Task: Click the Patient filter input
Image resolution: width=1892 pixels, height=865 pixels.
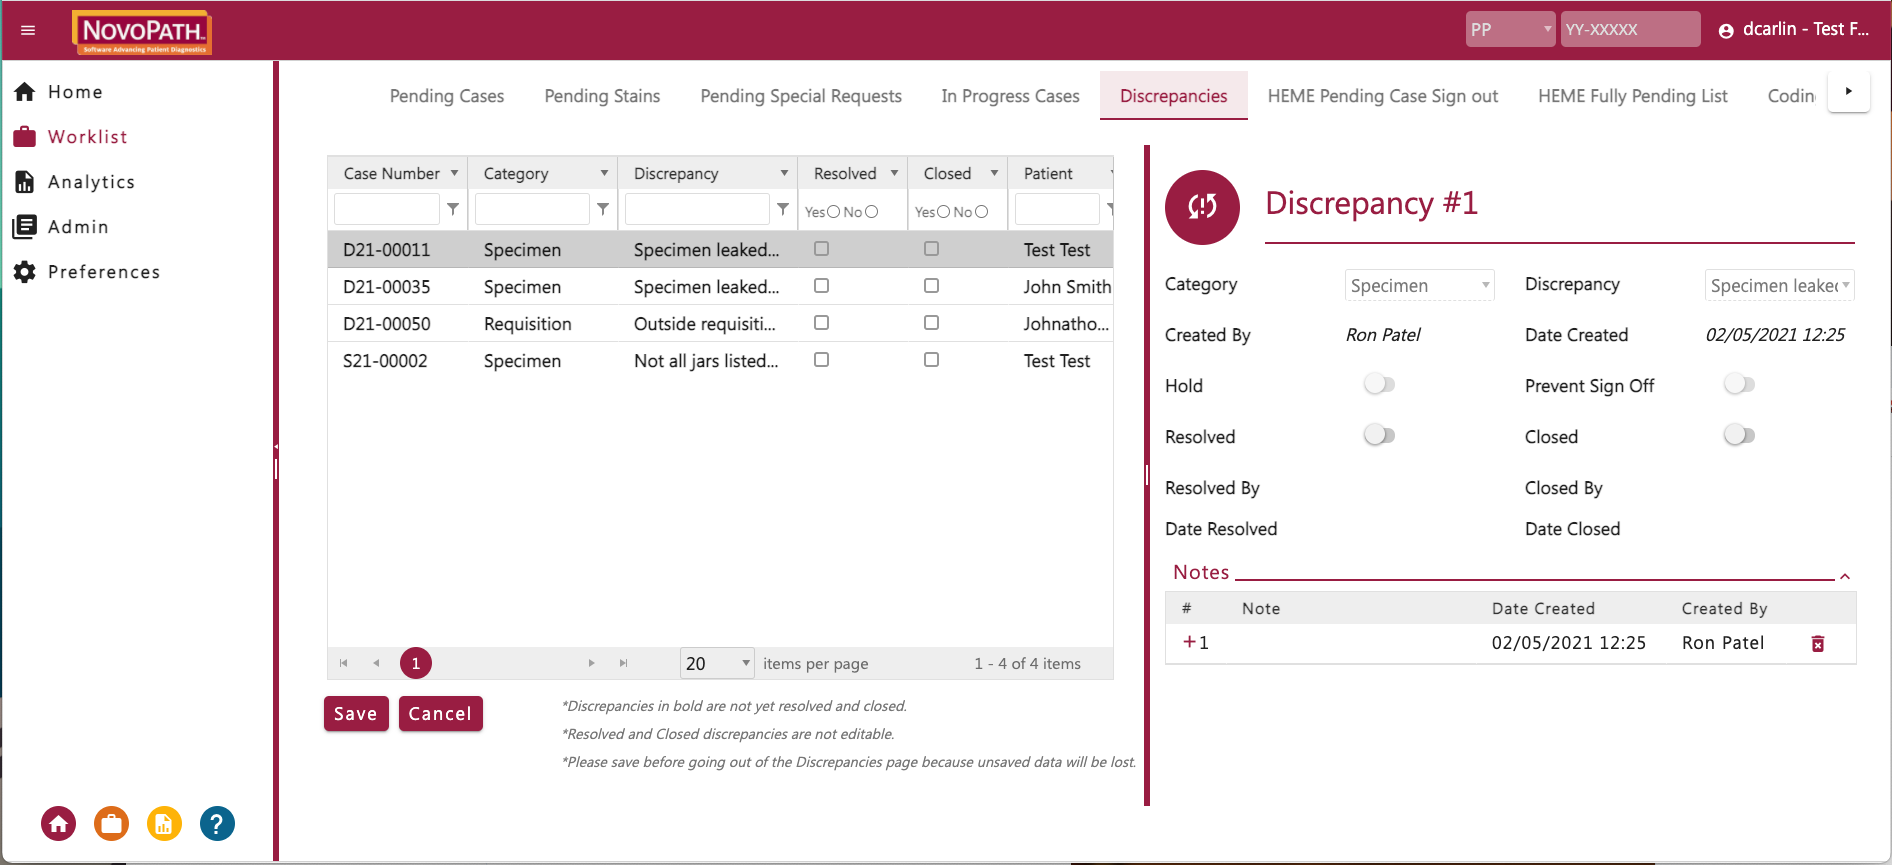Action: pyautogui.click(x=1057, y=209)
